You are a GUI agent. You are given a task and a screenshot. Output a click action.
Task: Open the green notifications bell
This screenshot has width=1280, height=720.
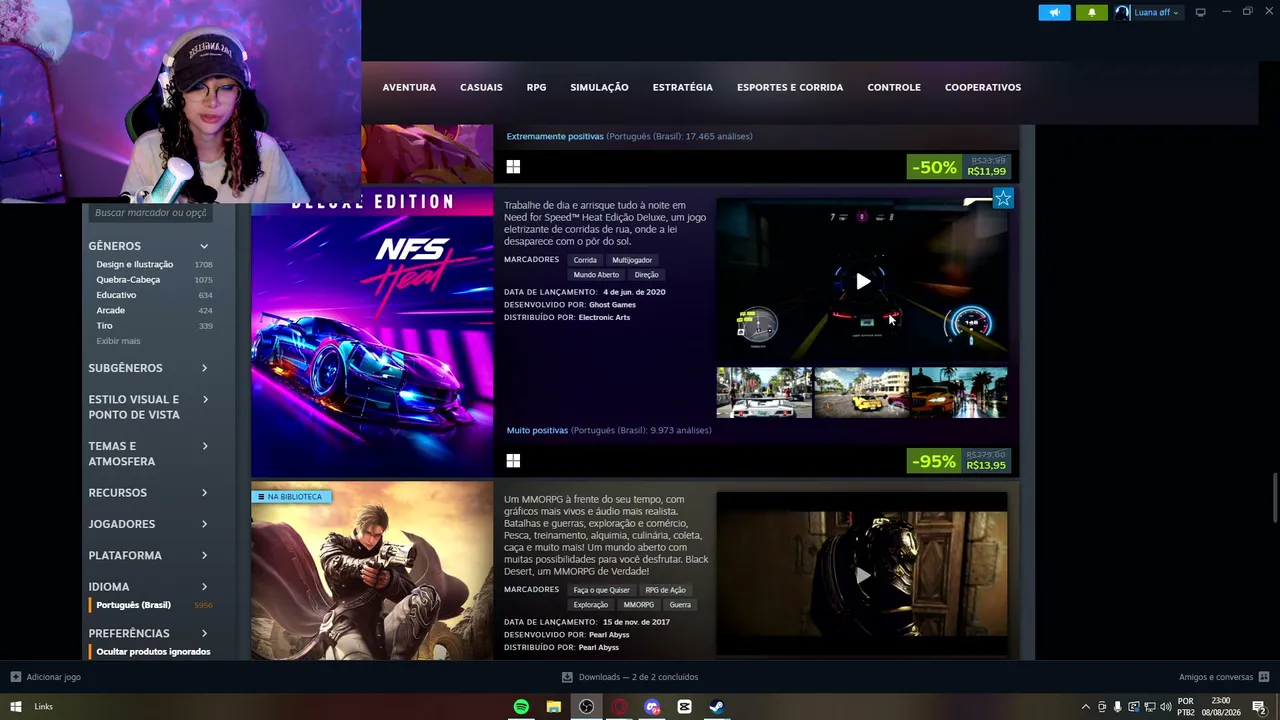[x=1091, y=12]
